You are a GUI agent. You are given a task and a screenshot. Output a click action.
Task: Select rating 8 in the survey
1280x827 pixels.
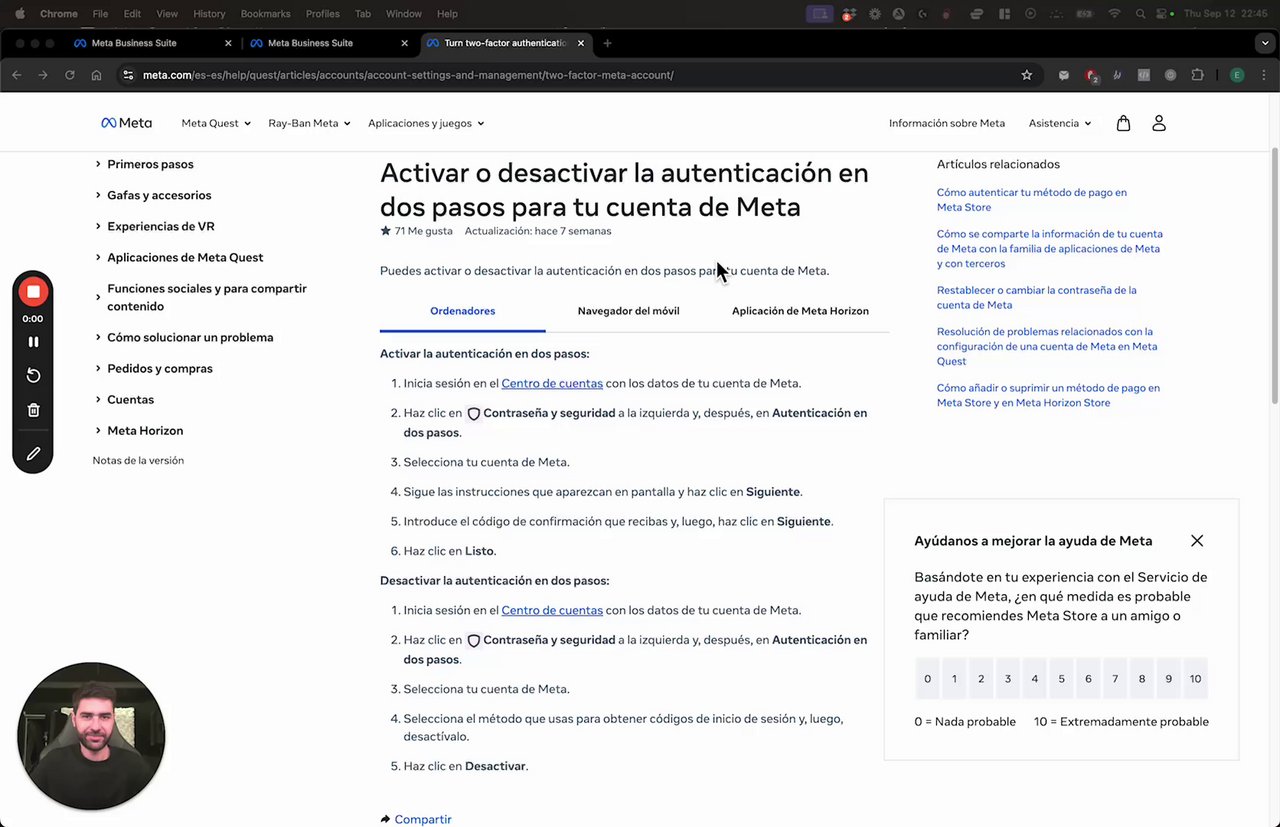[1142, 679]
